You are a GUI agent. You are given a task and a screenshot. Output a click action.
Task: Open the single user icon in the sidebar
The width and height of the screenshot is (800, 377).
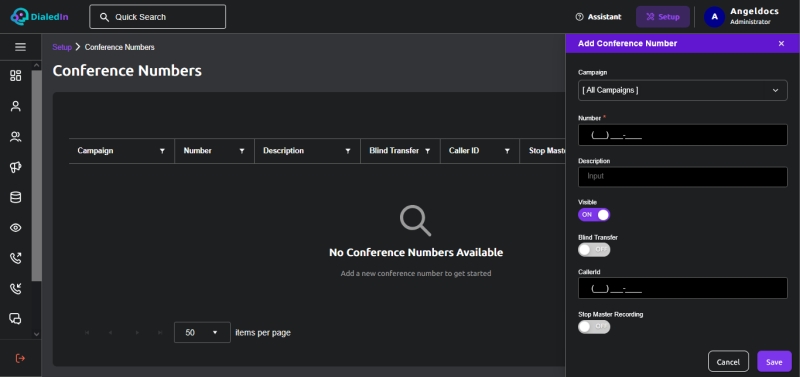[16, 106]
